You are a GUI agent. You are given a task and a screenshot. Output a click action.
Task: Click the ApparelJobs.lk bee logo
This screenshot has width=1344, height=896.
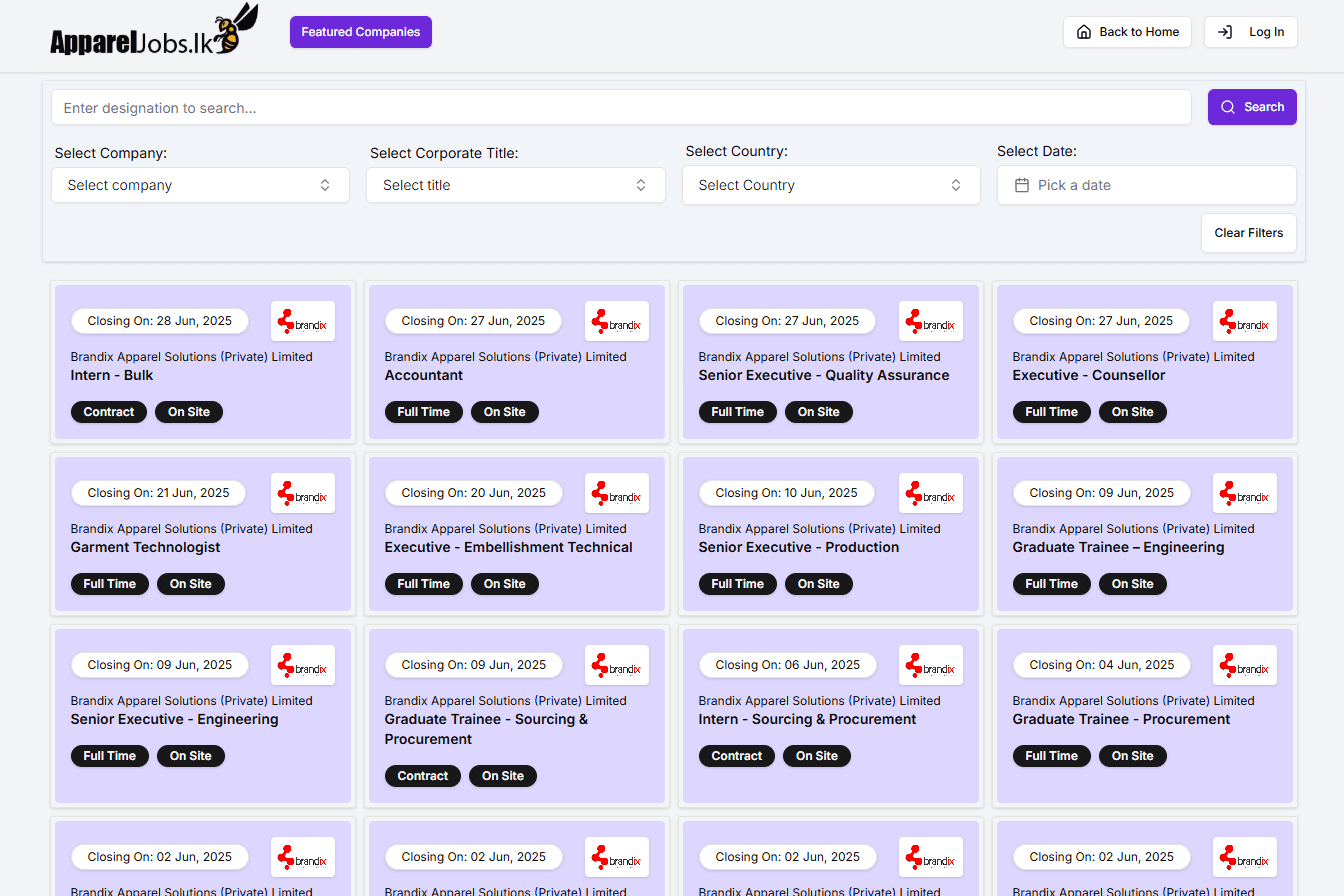[x=153, y=32]
